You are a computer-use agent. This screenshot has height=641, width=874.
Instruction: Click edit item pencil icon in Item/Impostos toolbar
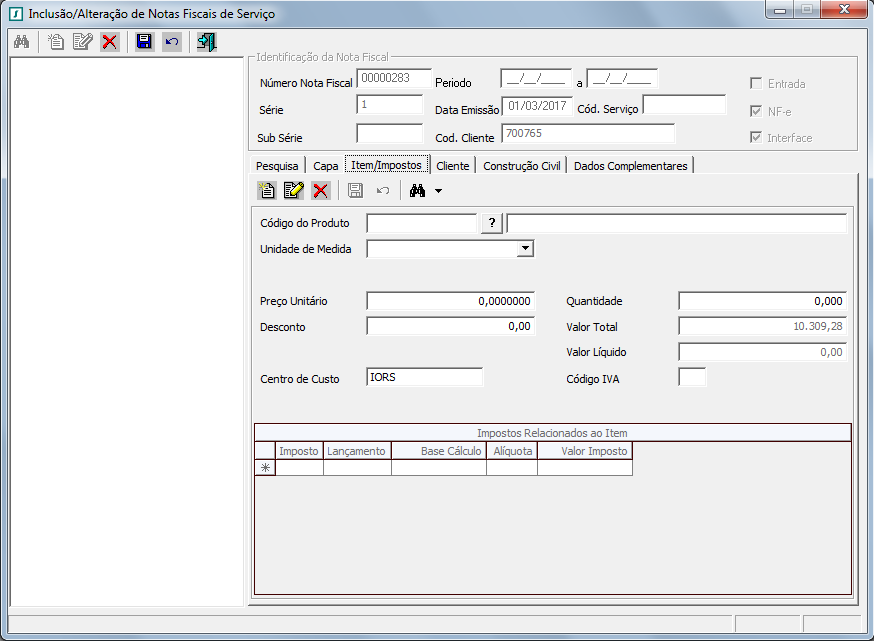pos(293,190)
